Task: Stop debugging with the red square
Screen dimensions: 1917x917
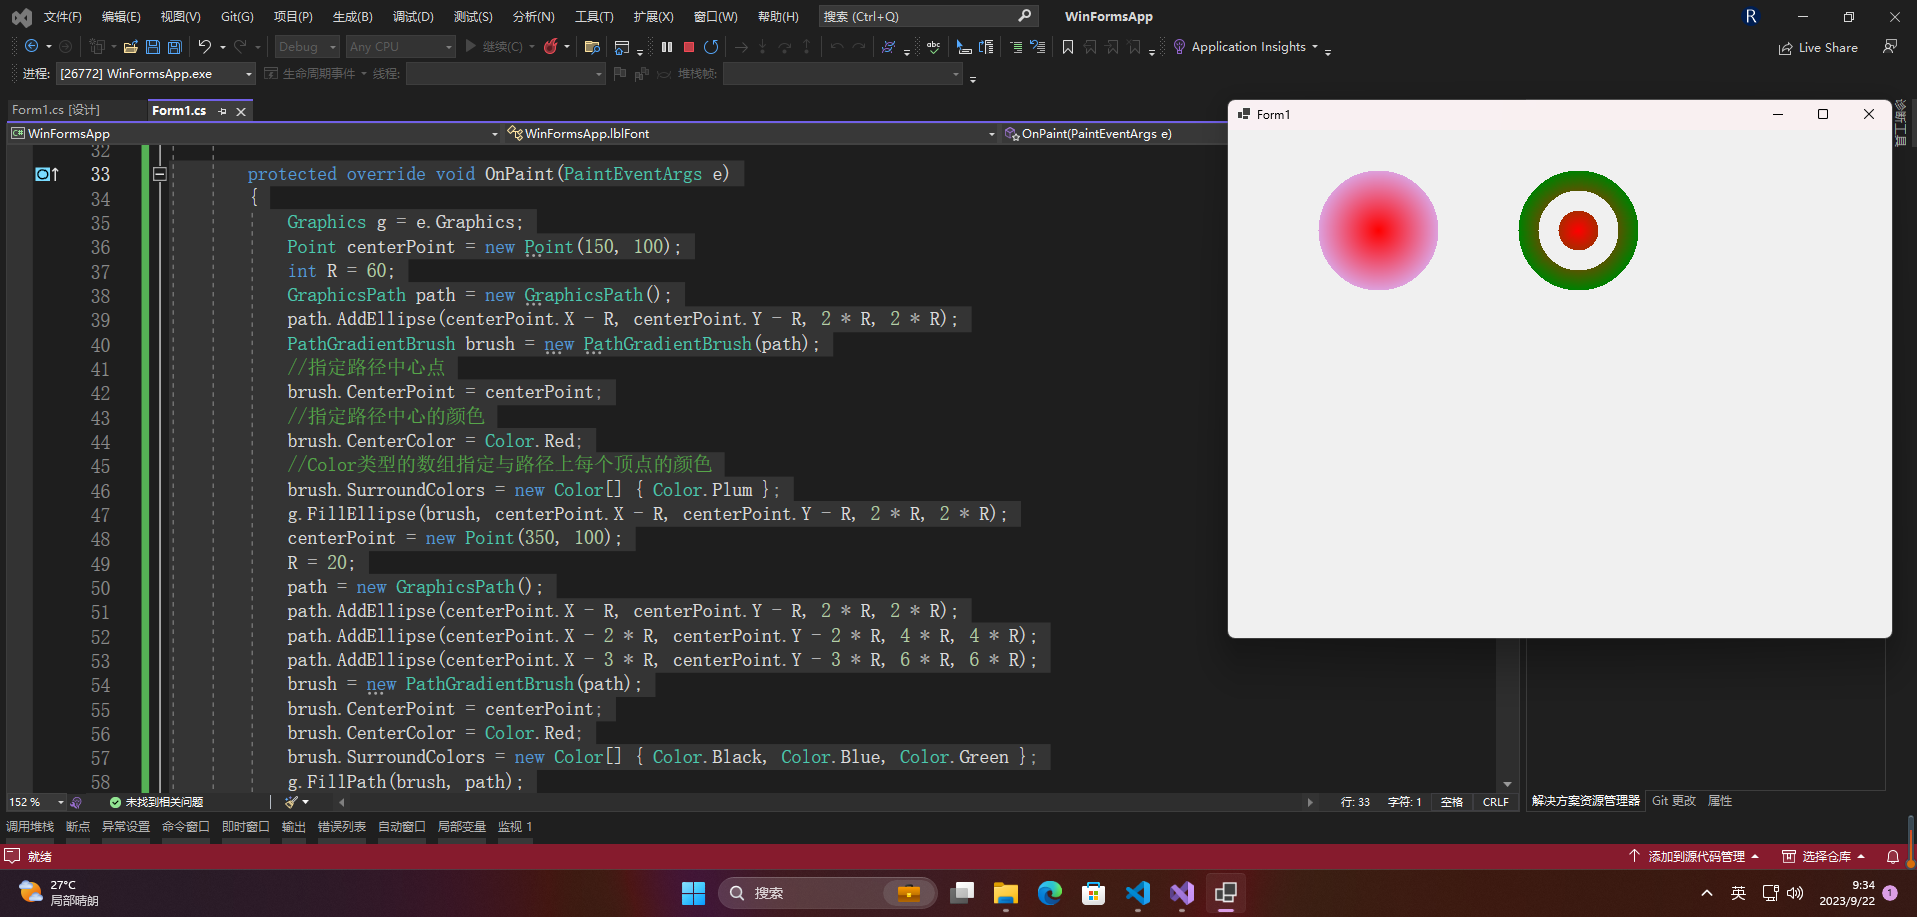Action: [689, 47]
